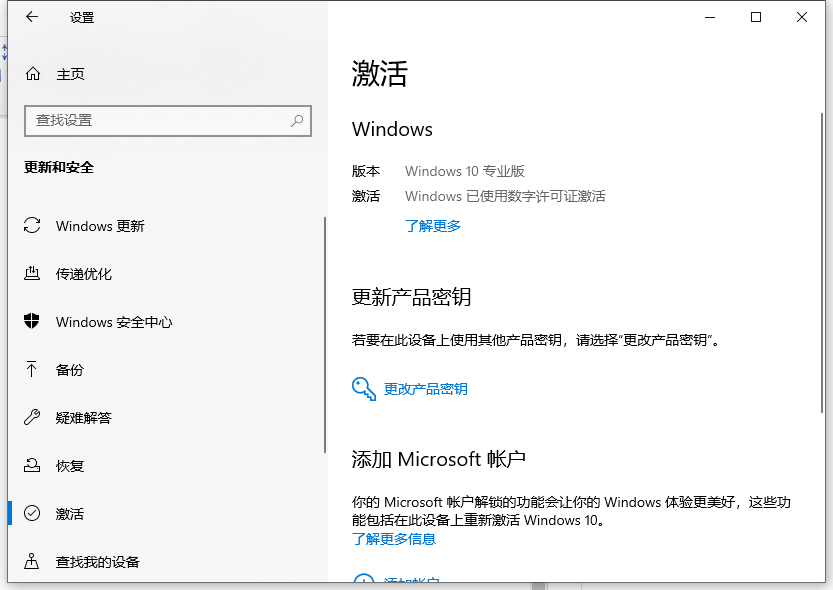Click the 疑难解答 wrench icon
The image size is (833, 590).
32,418
